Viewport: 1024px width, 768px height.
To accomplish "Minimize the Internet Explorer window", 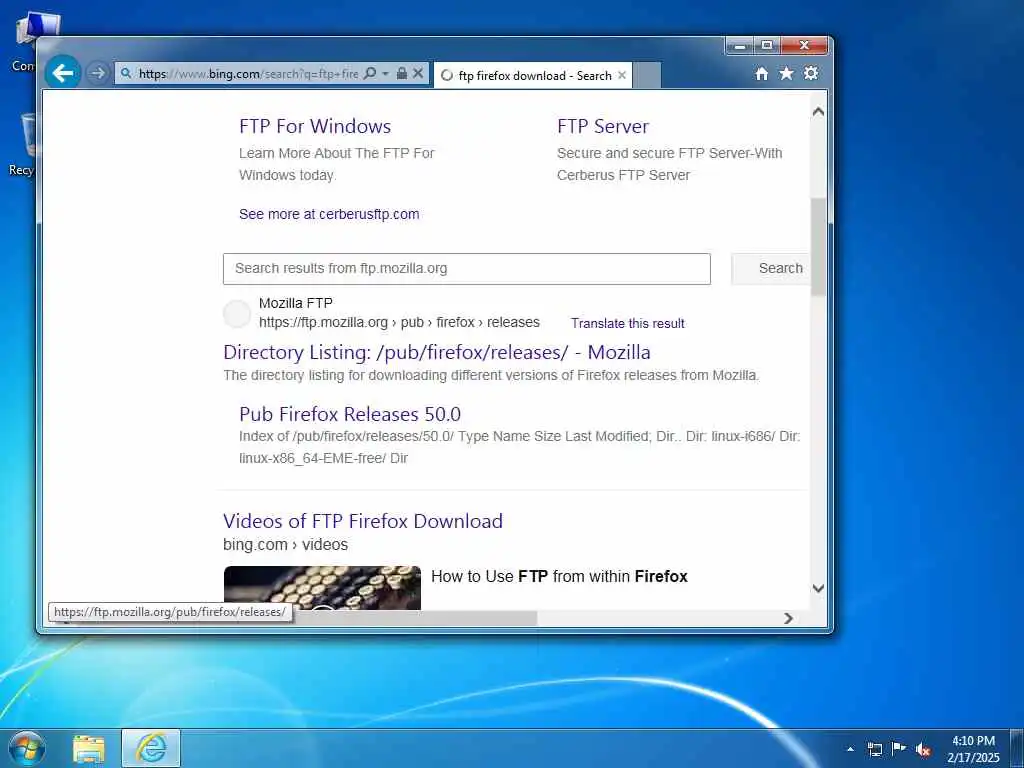I will (x=740, y=46).
